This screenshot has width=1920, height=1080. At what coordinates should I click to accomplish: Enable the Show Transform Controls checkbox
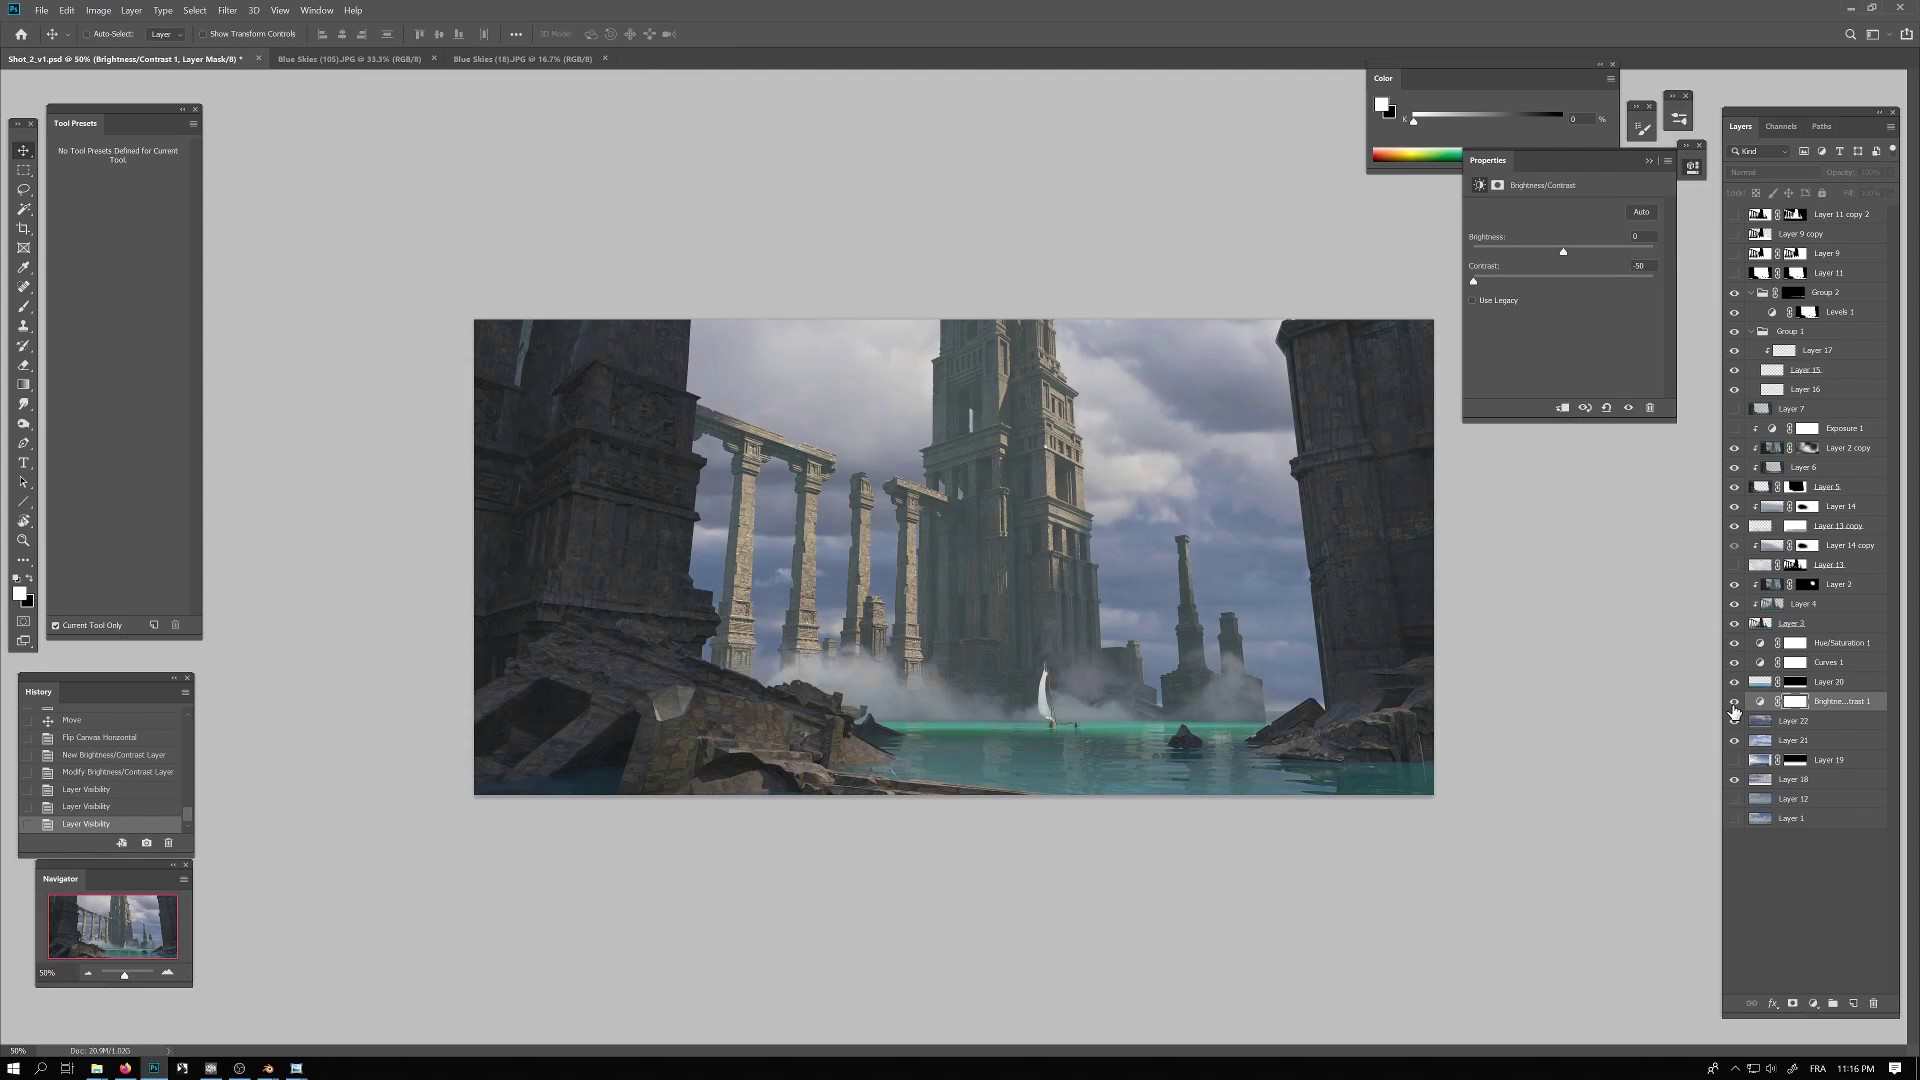(x=203, y=34)
